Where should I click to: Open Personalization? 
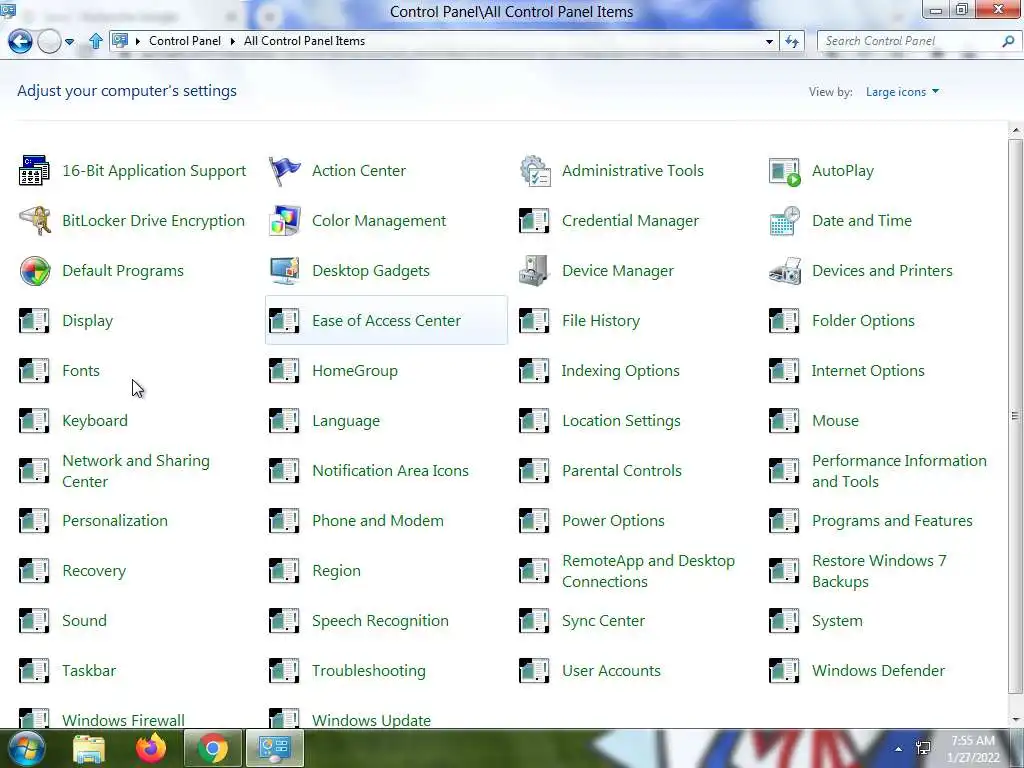coord(115,521)
